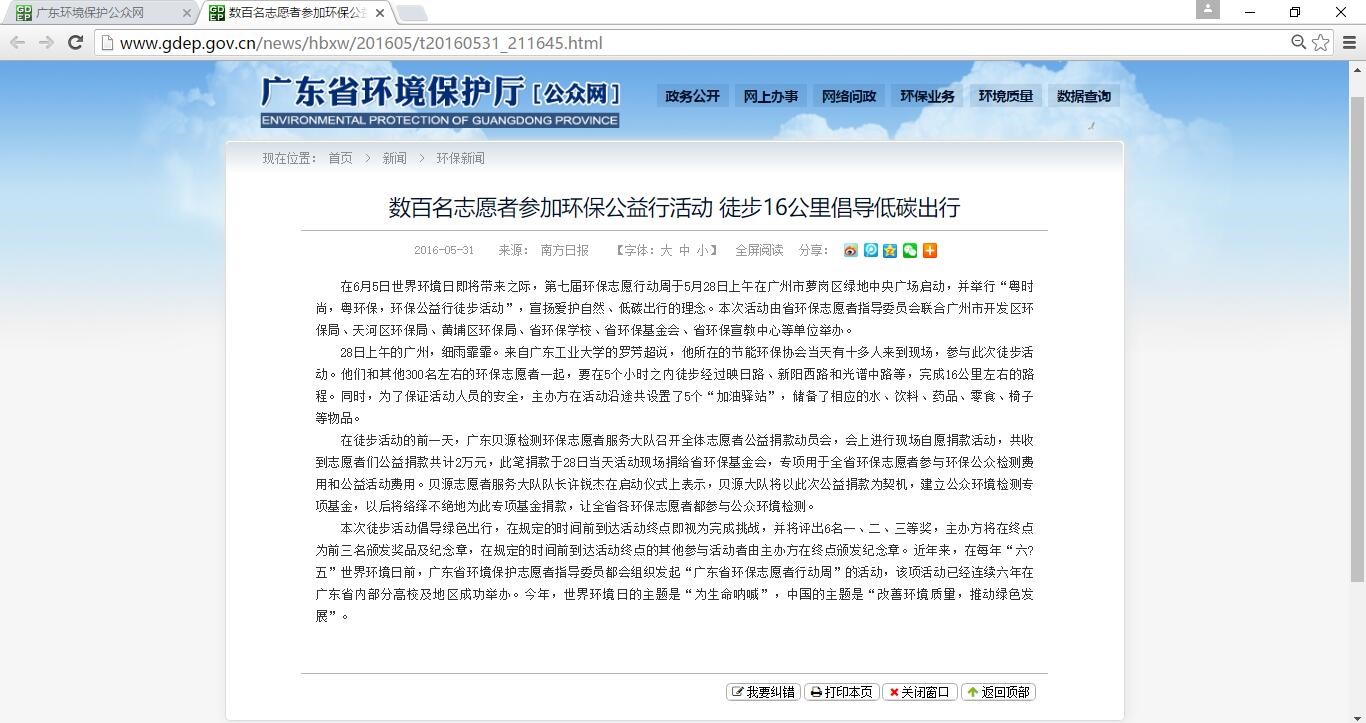Open more share options plus icon
This screenshot has height=723, width=1366.
tap(930, 250)
